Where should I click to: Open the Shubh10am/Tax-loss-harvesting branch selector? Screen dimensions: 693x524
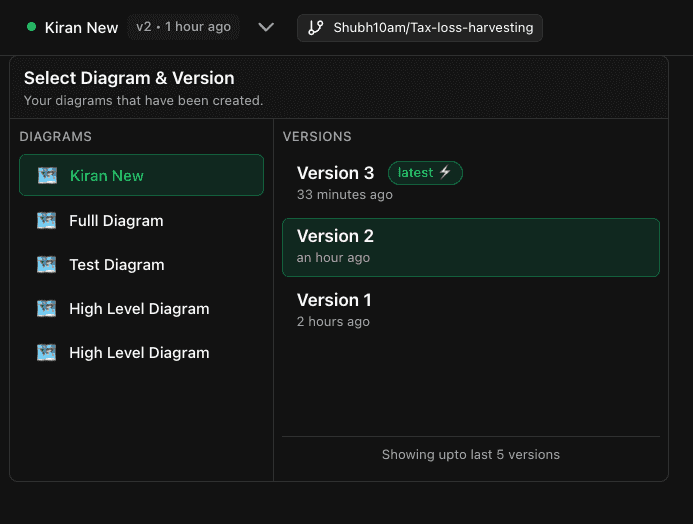click(x=420, y=28)
